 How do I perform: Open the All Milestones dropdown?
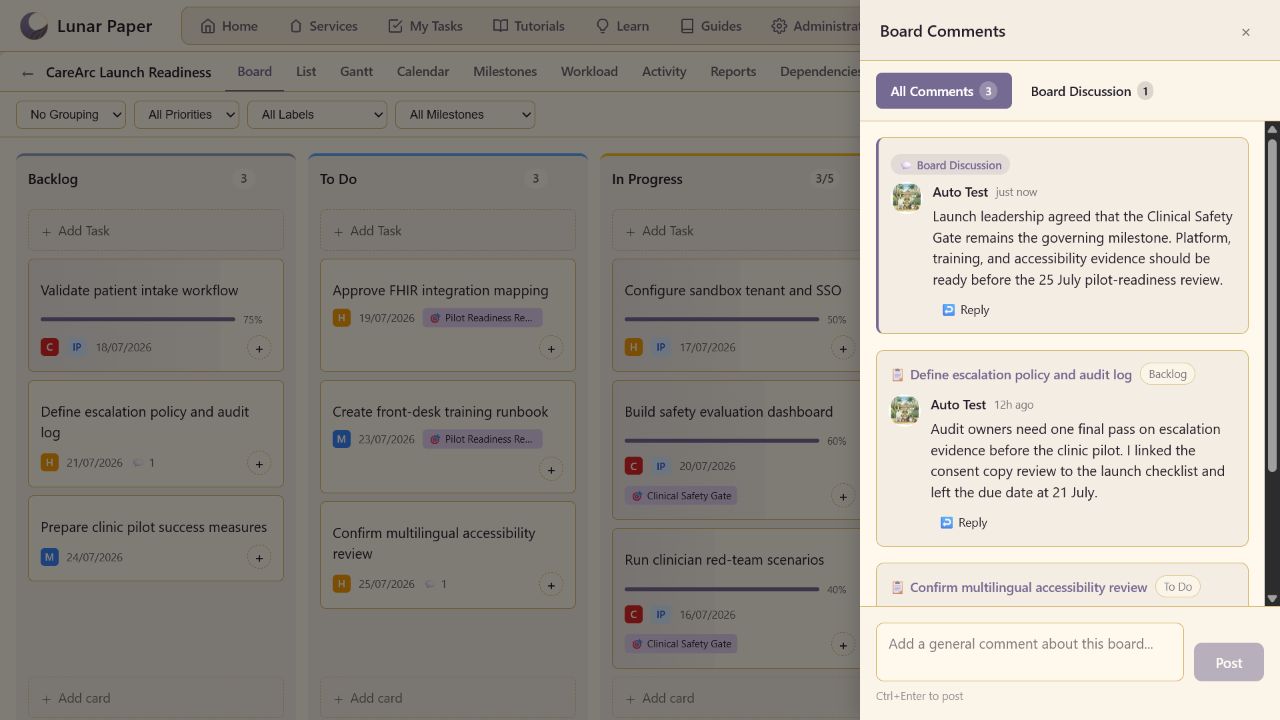pyautogui.click(x=465, y=115)
